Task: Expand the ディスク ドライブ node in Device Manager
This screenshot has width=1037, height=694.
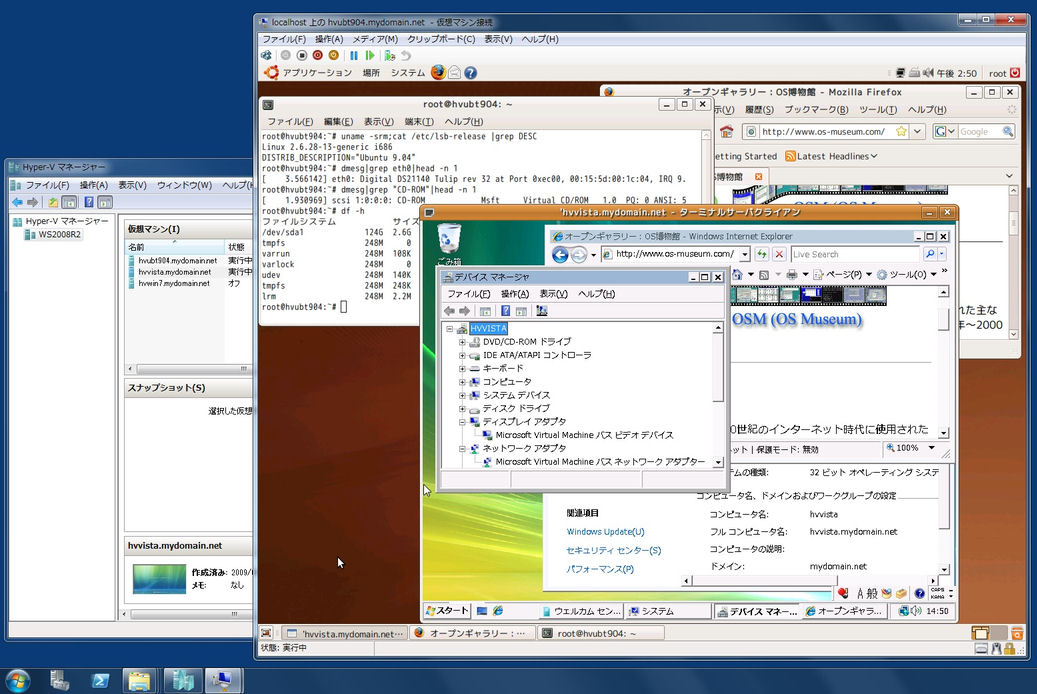Action: pyautogui.click(x=462, y=408)
